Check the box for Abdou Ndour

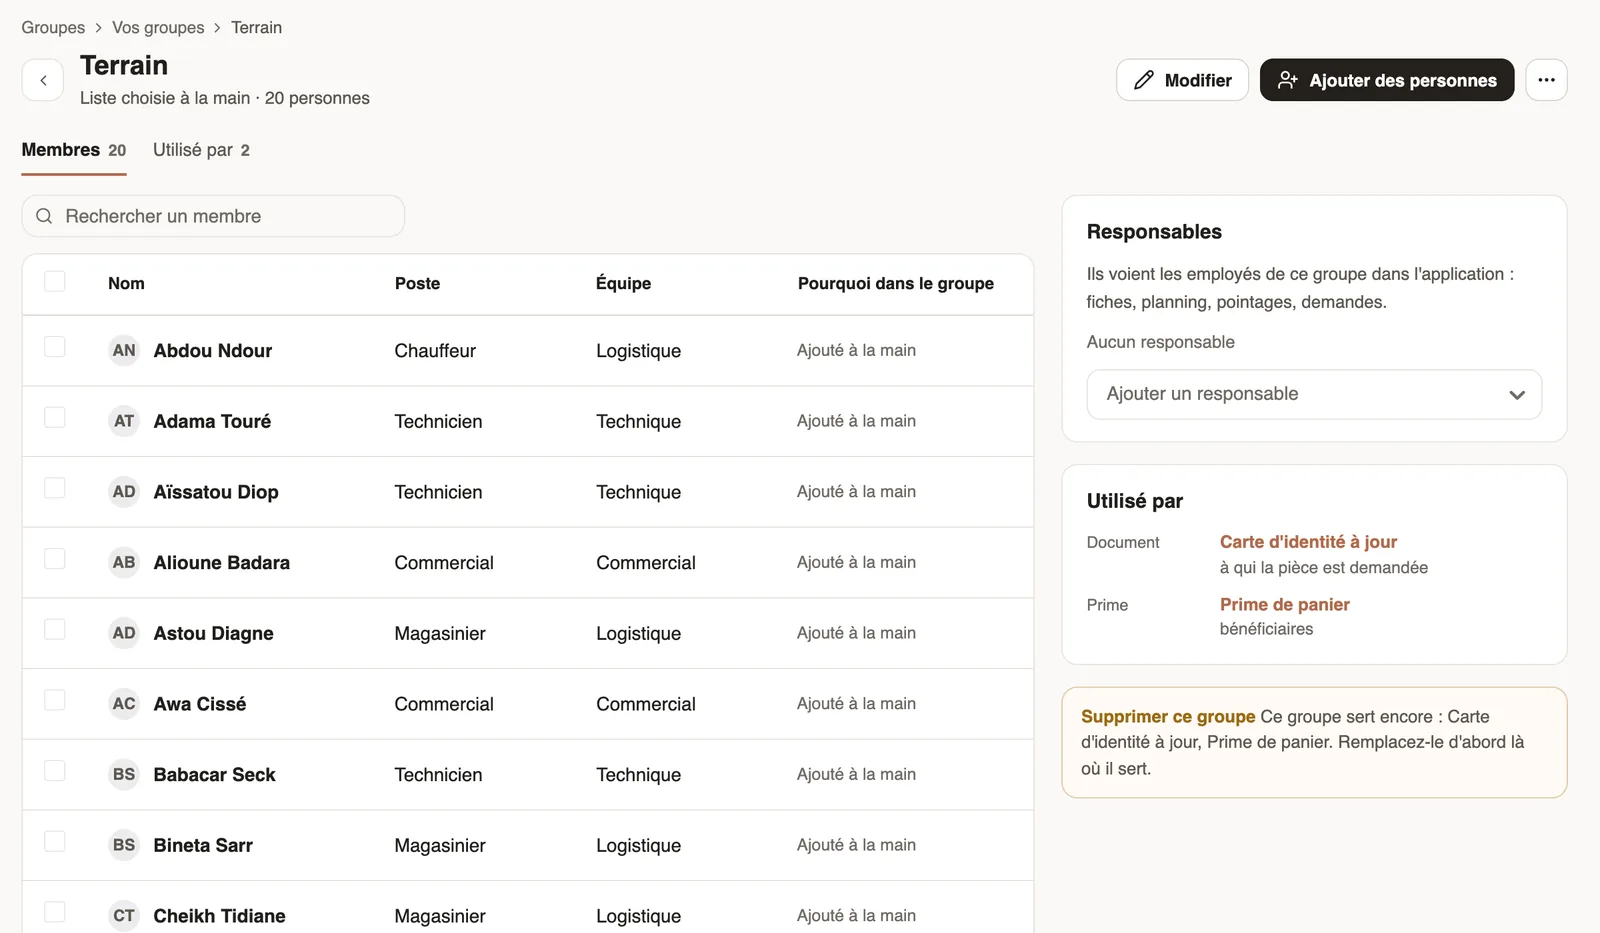click(55, 347)
